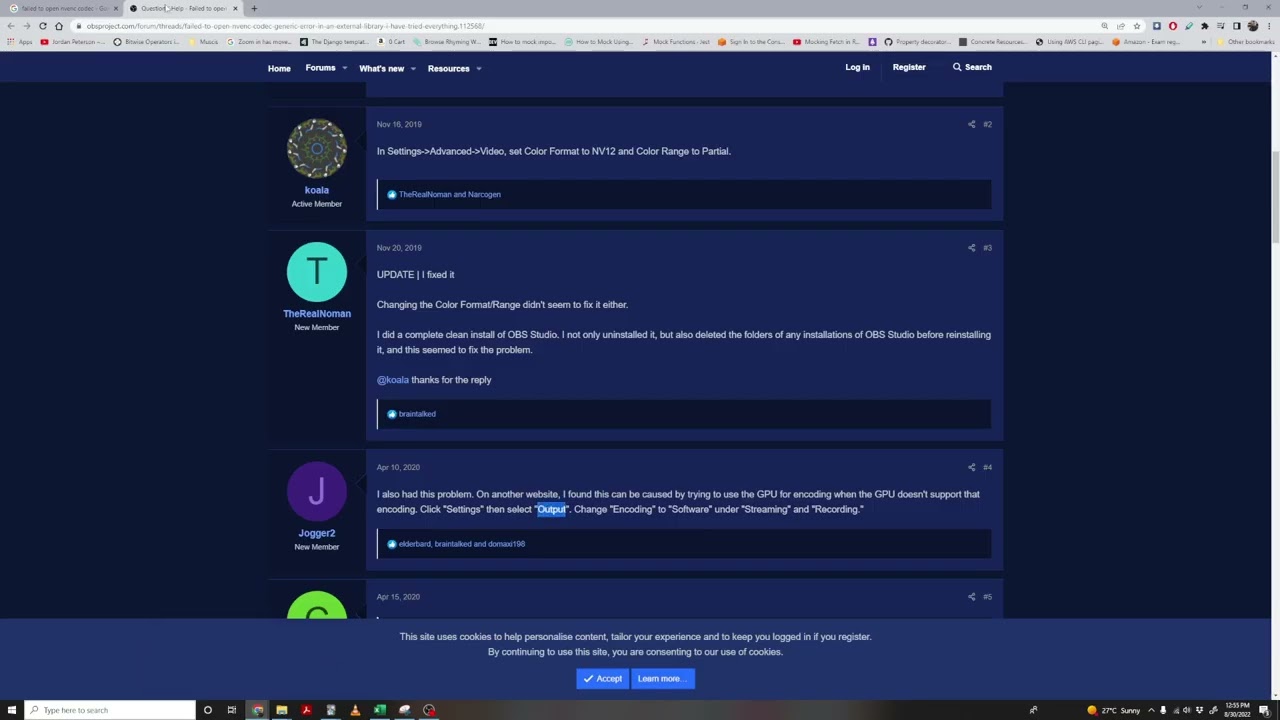Launch VLC from the taskbar

point(355,710)
